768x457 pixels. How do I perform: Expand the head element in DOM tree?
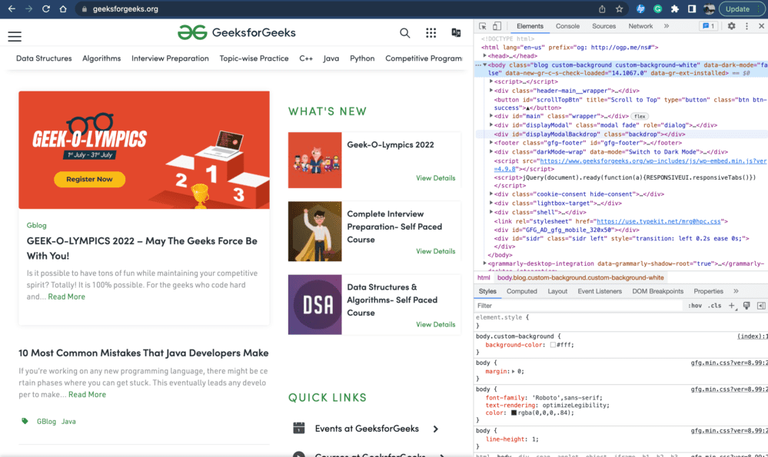click(x=485, y=56)
